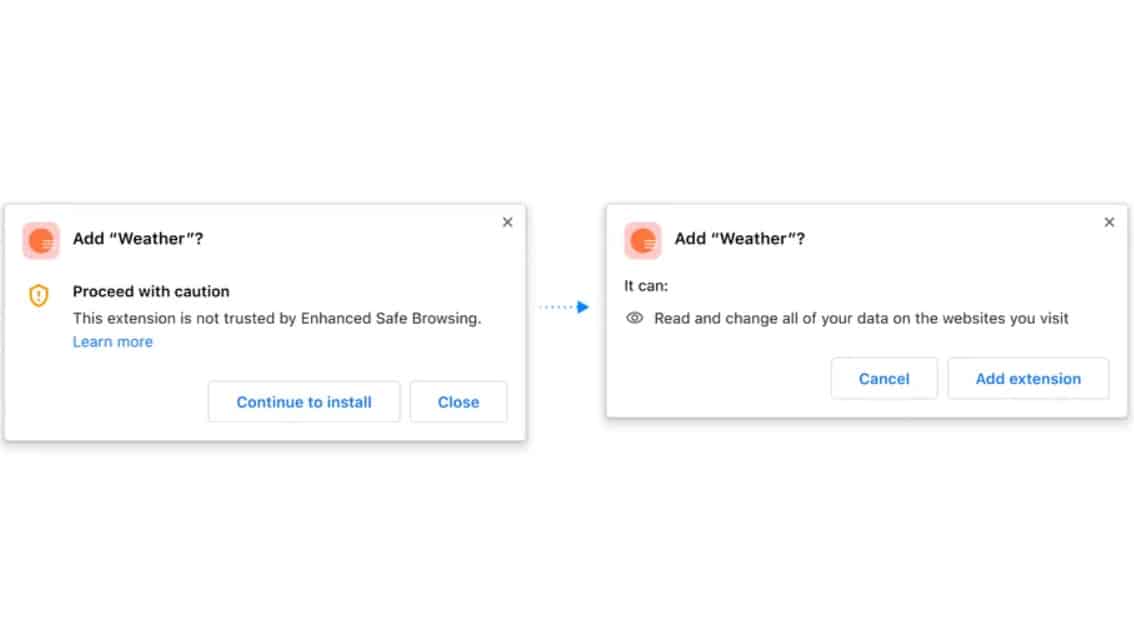1134x632 pixels.
Task: Click the eye icon beside the data permission
Action: coord(634,318)
